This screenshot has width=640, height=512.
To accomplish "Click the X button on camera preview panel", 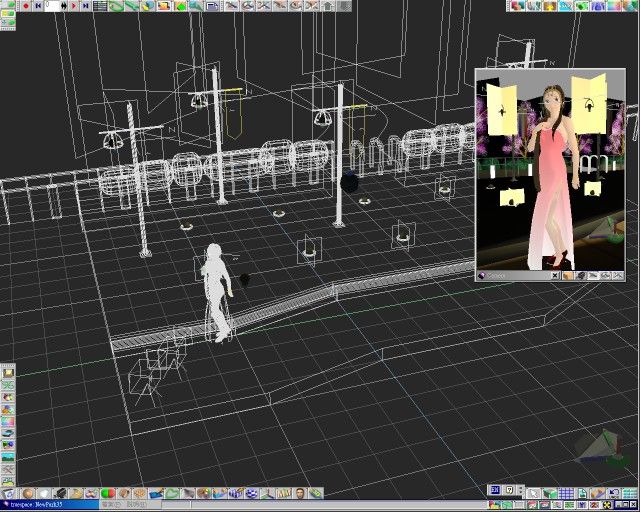I will 555,275.
